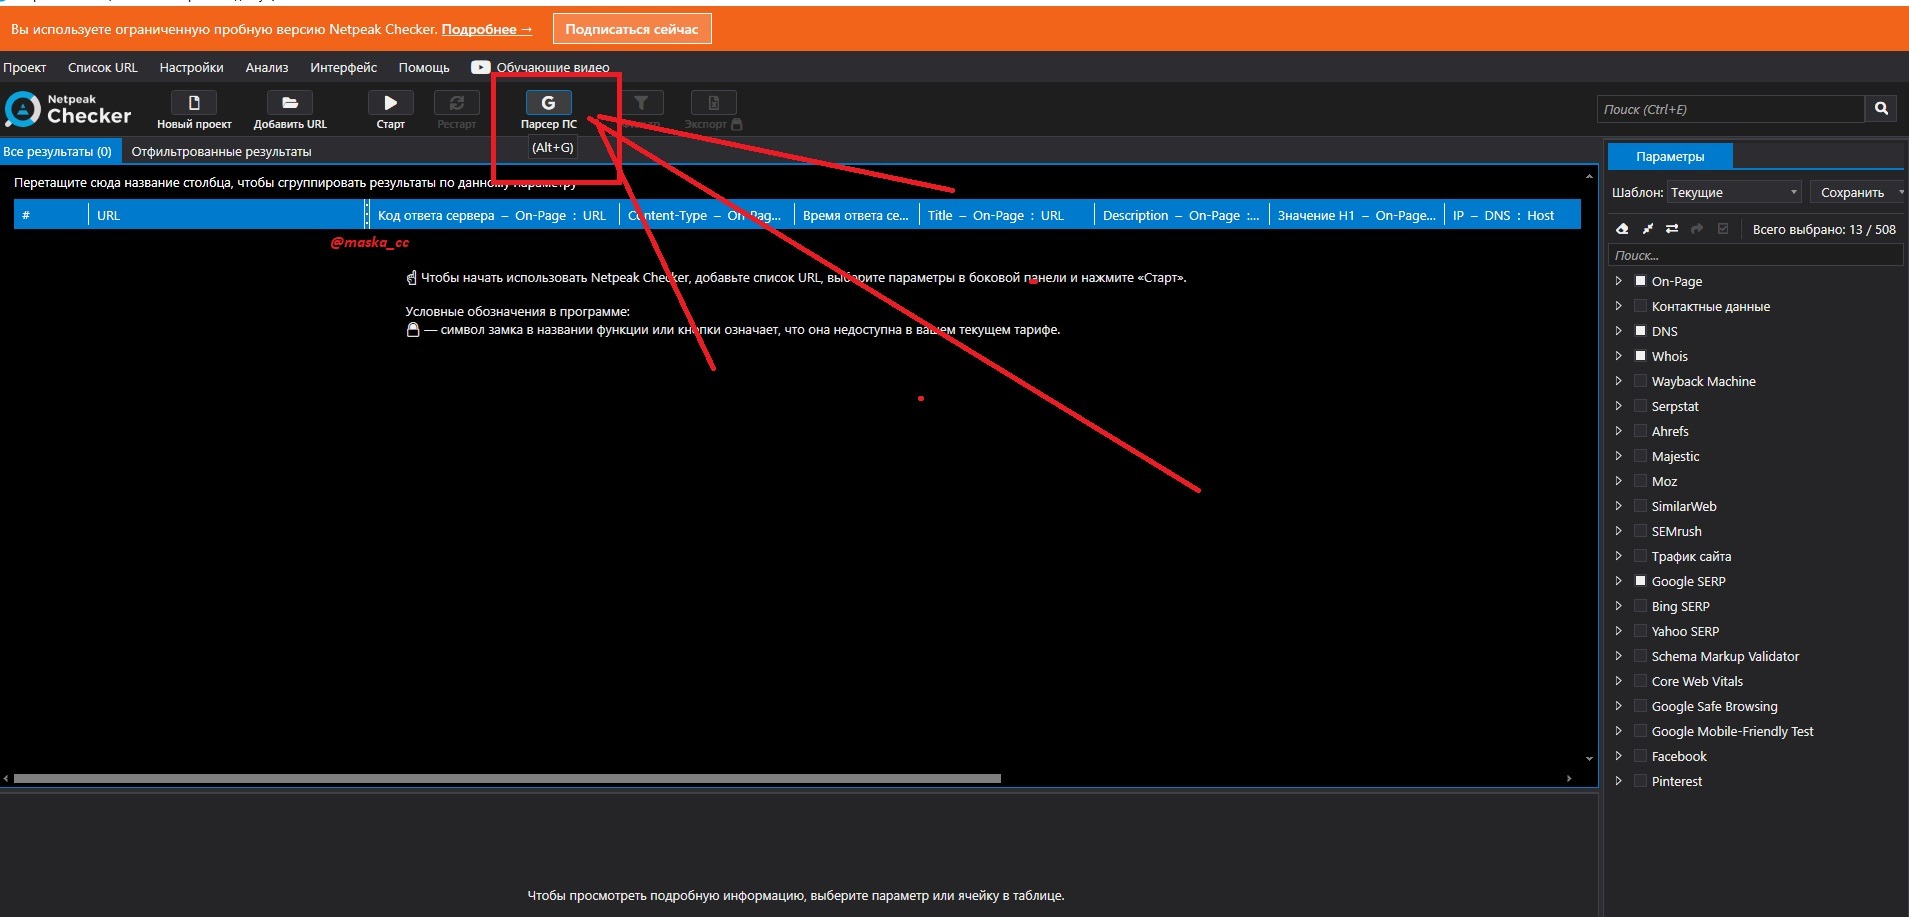Follow the Подробнее link in banner
The width and height of the screenshot is (1909, 917).
(486, 29)
